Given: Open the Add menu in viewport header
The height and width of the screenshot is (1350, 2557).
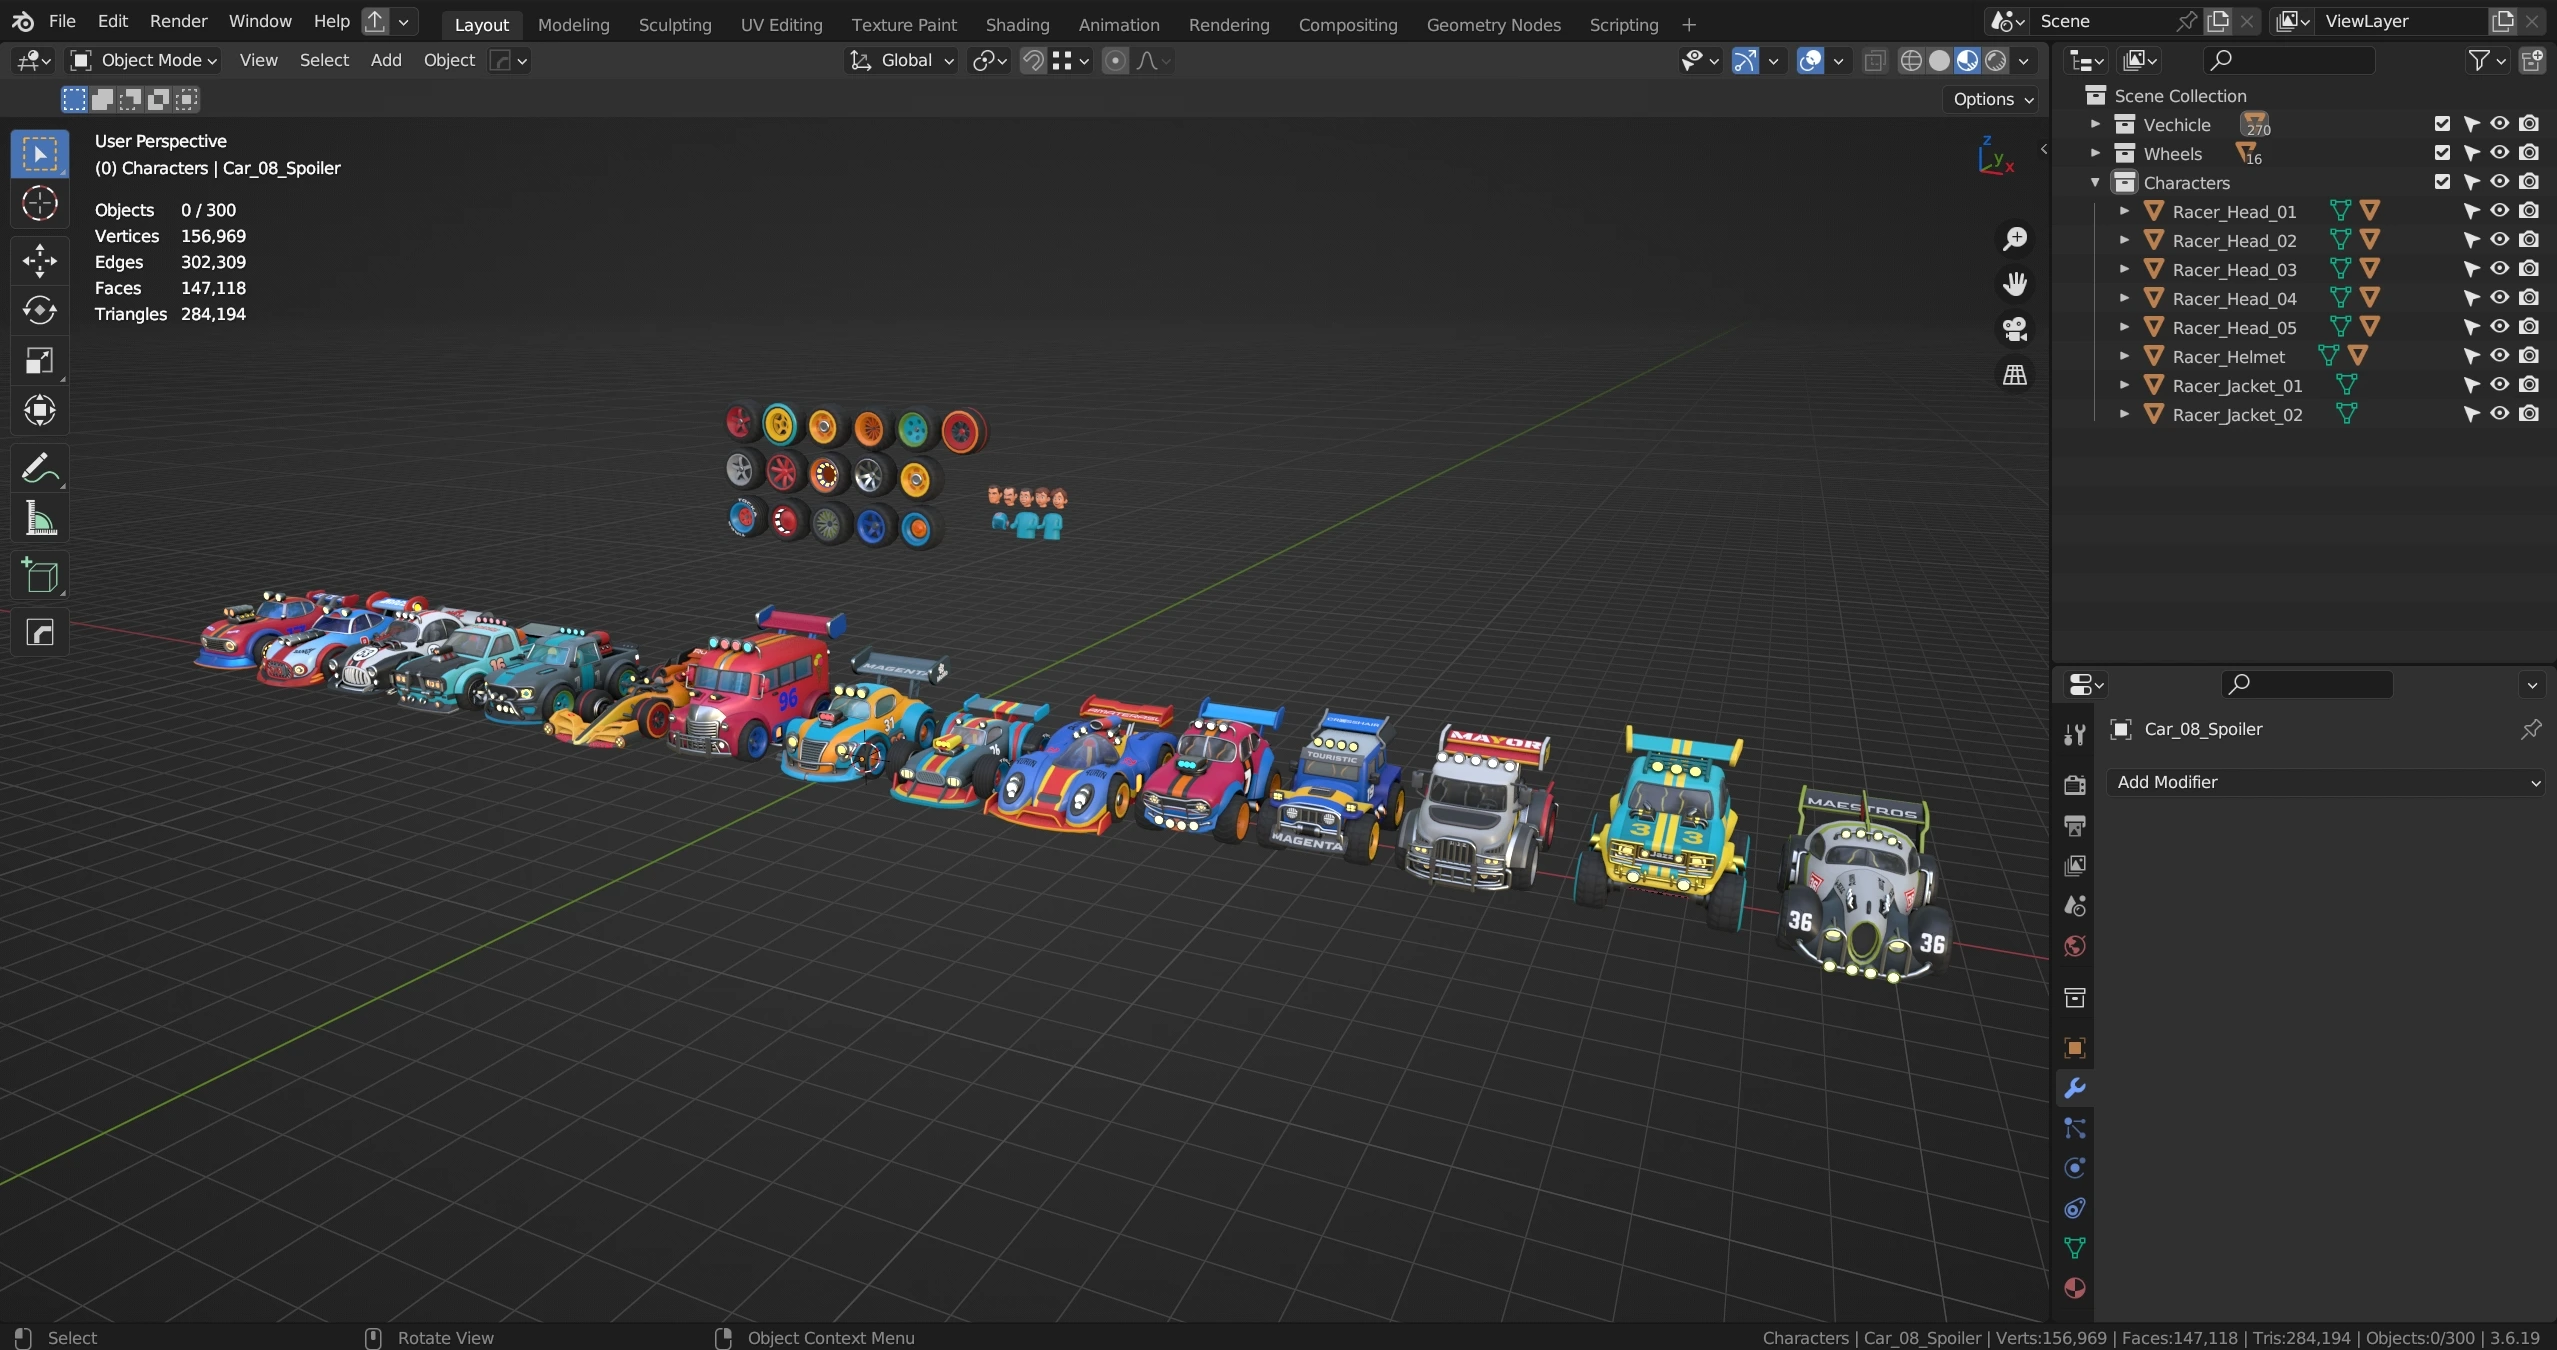Looking at the screenshot, I should coord(386,60).
